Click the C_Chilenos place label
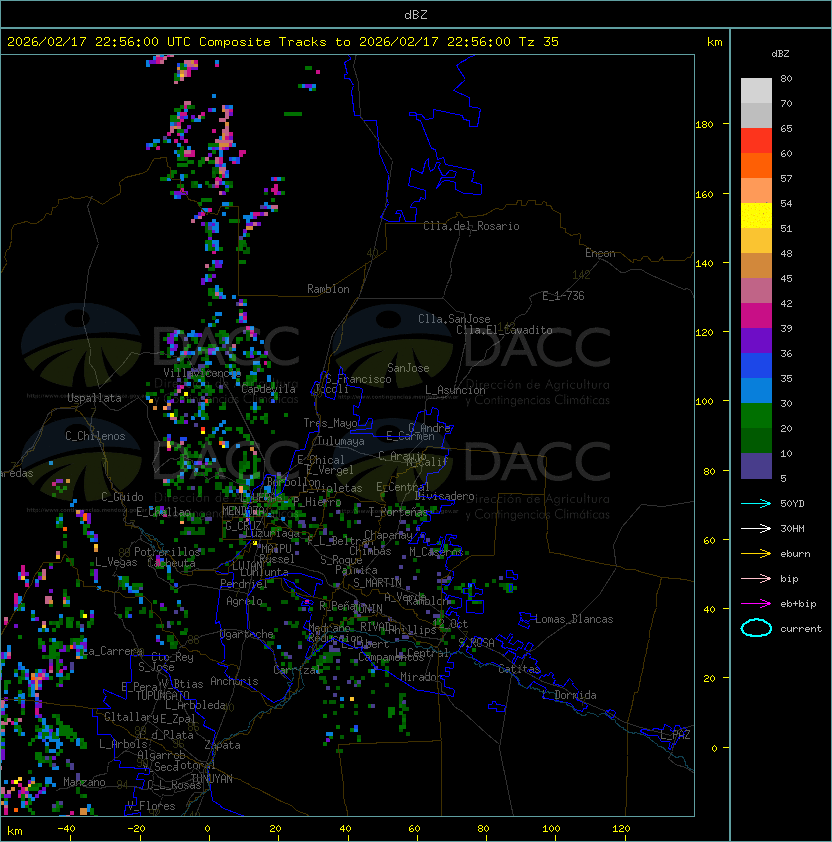 coord(95,436)
